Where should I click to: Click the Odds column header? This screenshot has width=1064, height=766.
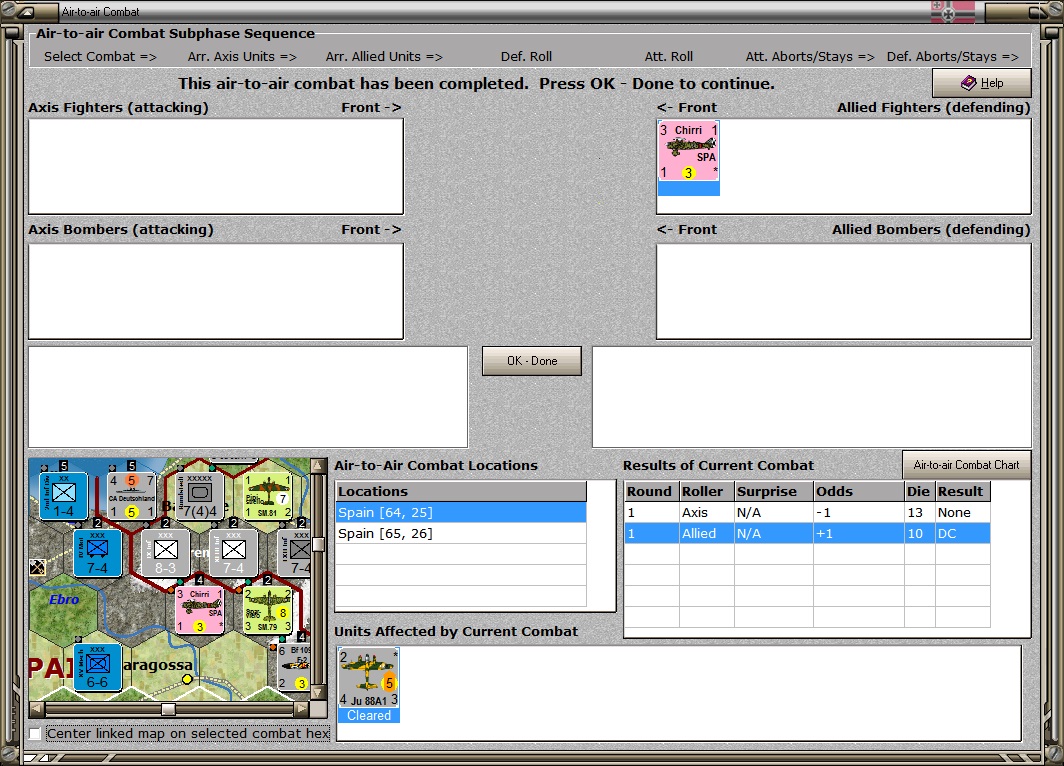(858, 491)
